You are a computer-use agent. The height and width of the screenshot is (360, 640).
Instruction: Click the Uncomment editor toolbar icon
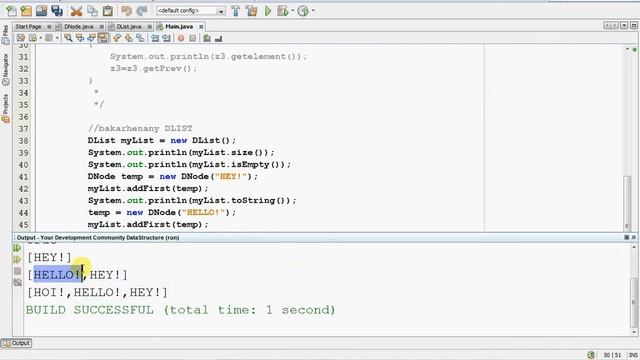[218, 38]
